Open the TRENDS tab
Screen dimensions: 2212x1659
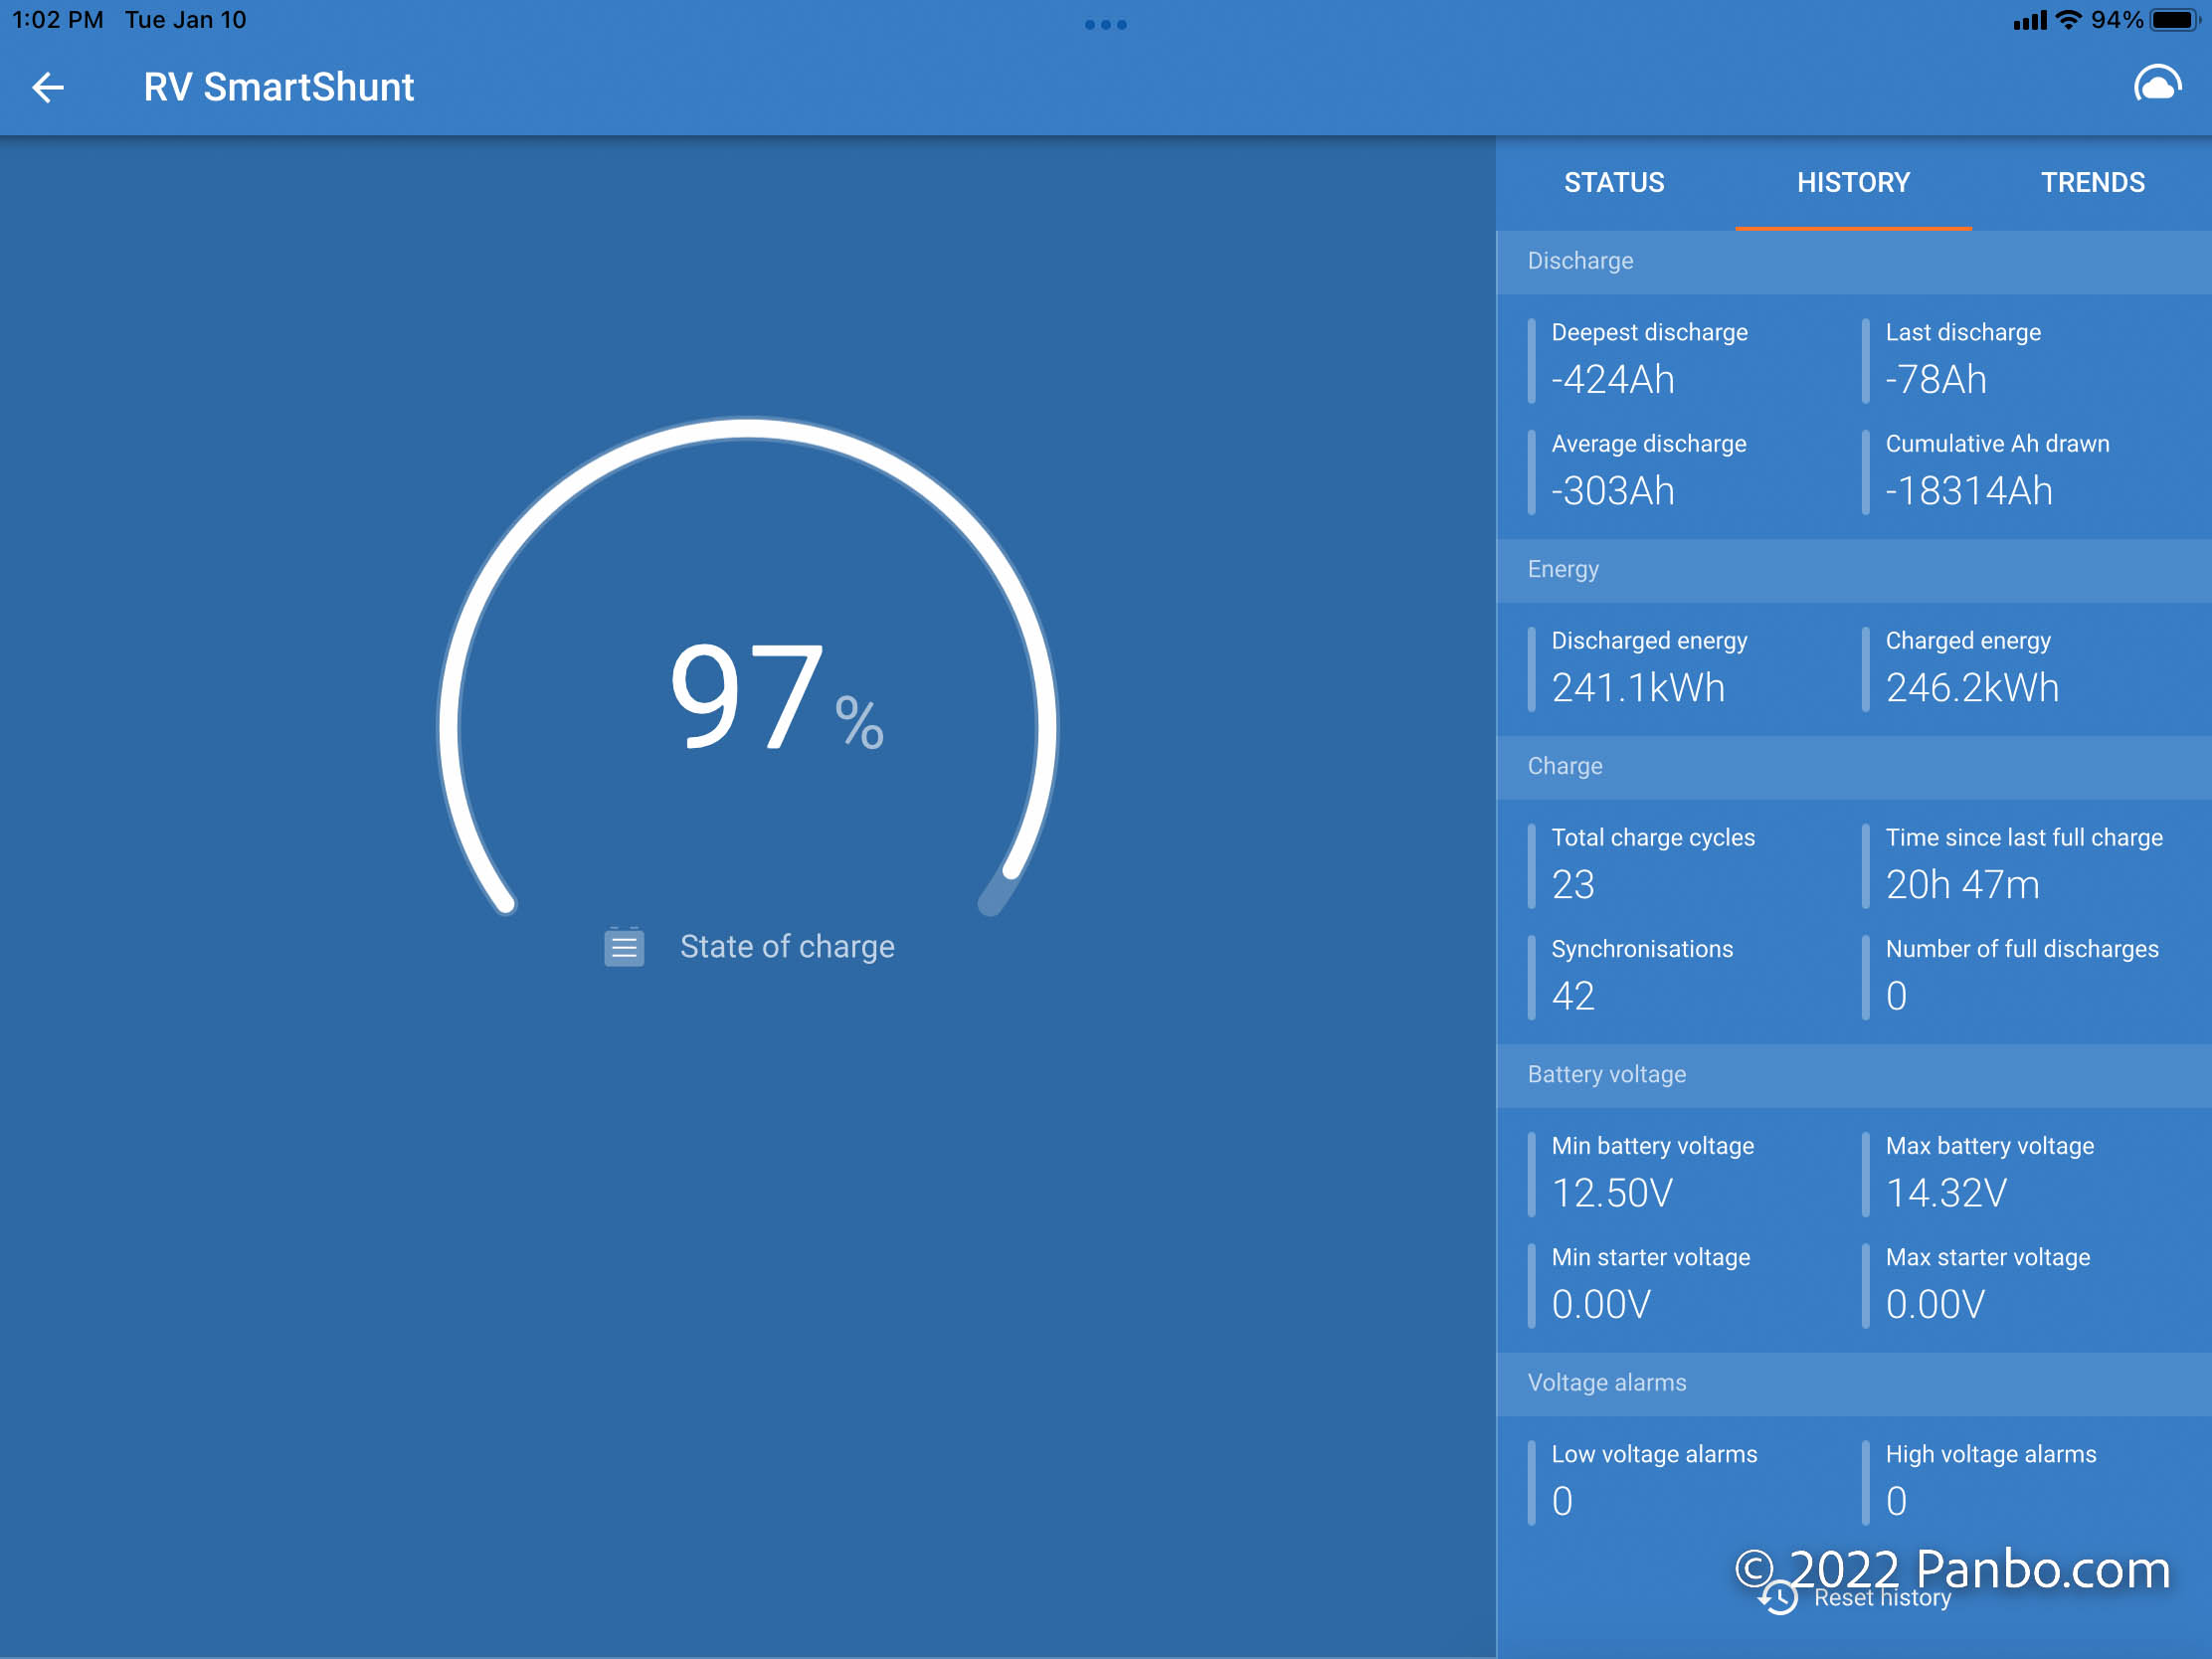pos(2092,183)
